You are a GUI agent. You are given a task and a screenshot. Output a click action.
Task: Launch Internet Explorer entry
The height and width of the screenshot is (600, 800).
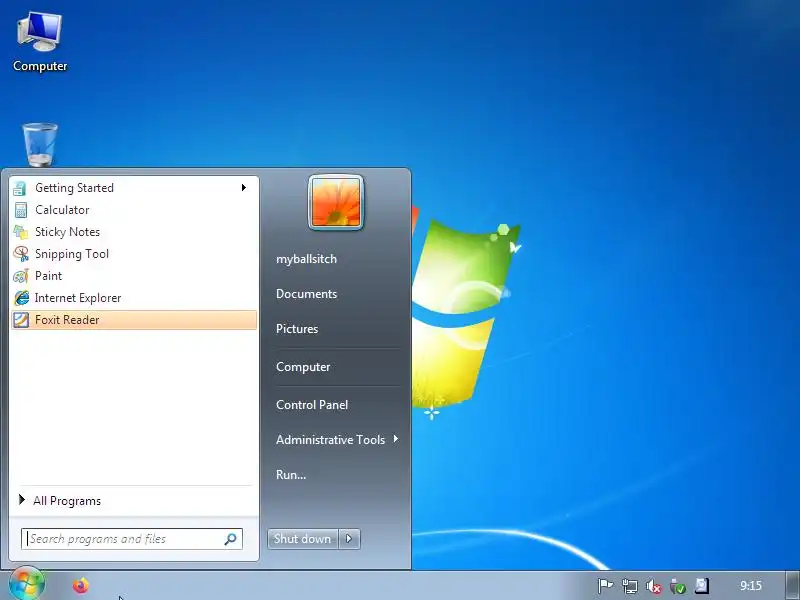[134, 298]
